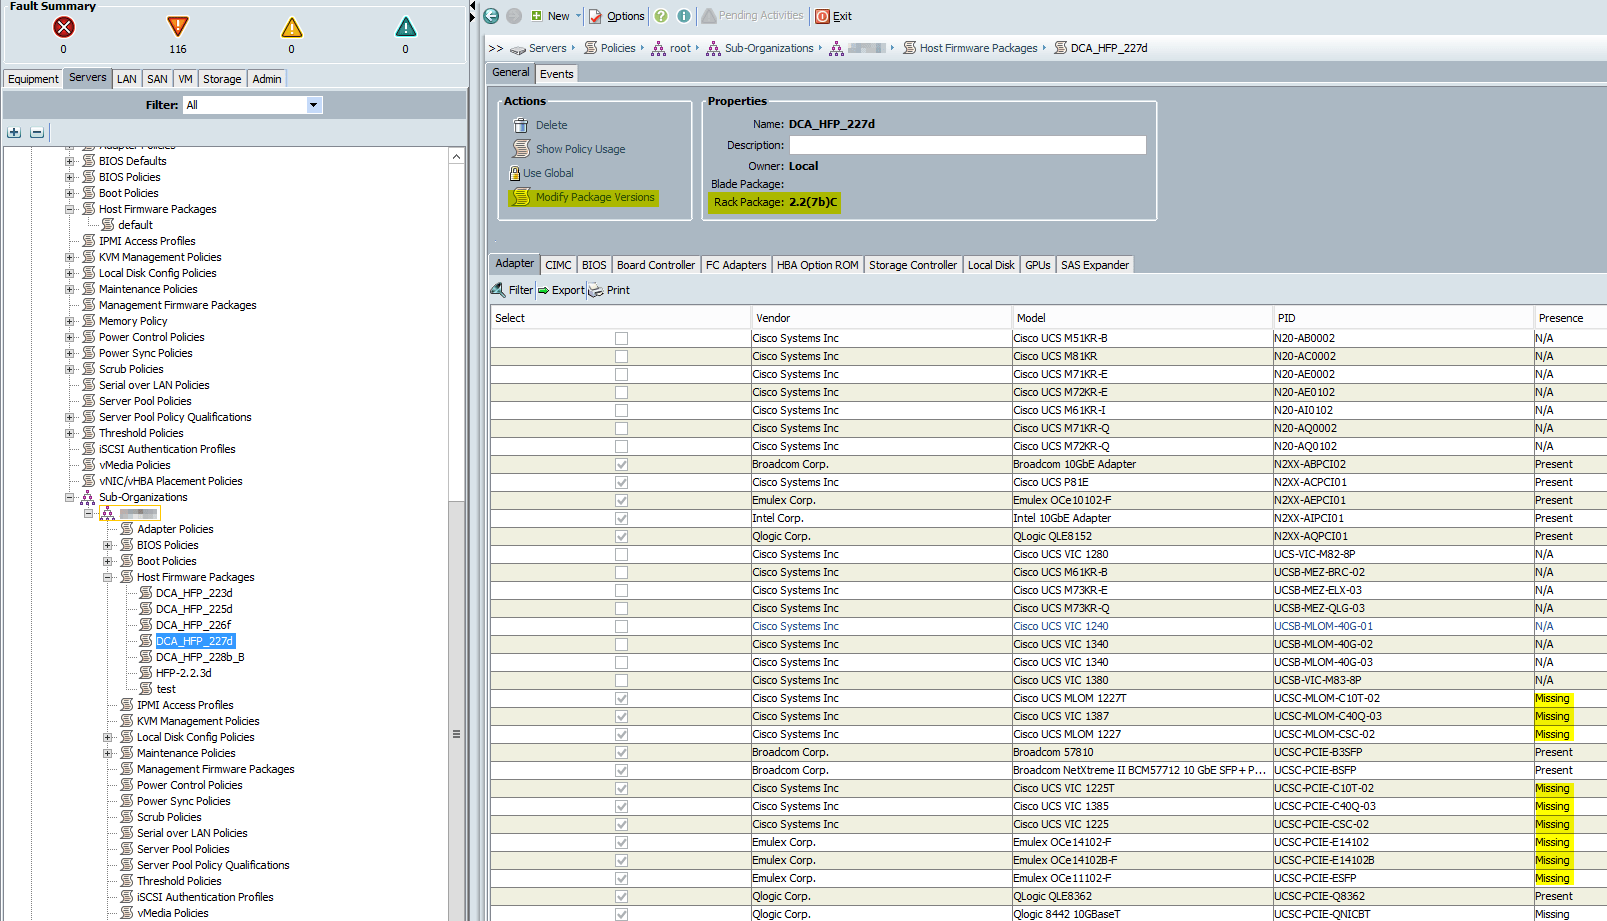Select HFP-2.2.3d firmware package
This screenshot has height=921, width=1607.
(184, 673)
